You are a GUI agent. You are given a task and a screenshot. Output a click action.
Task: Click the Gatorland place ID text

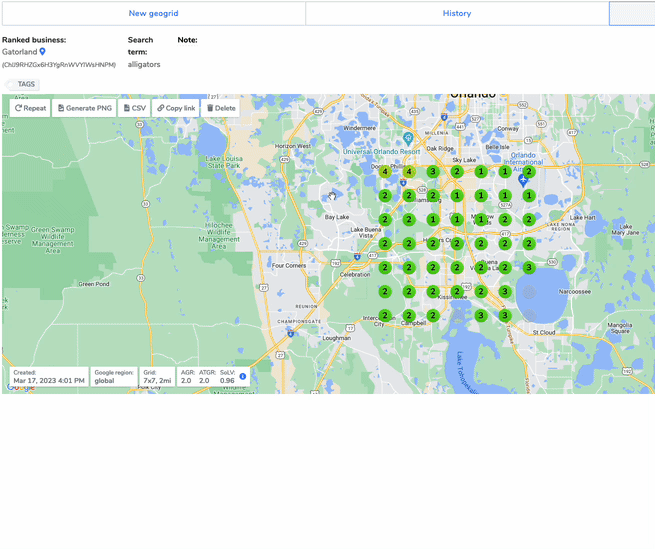(x=59, y=65)
